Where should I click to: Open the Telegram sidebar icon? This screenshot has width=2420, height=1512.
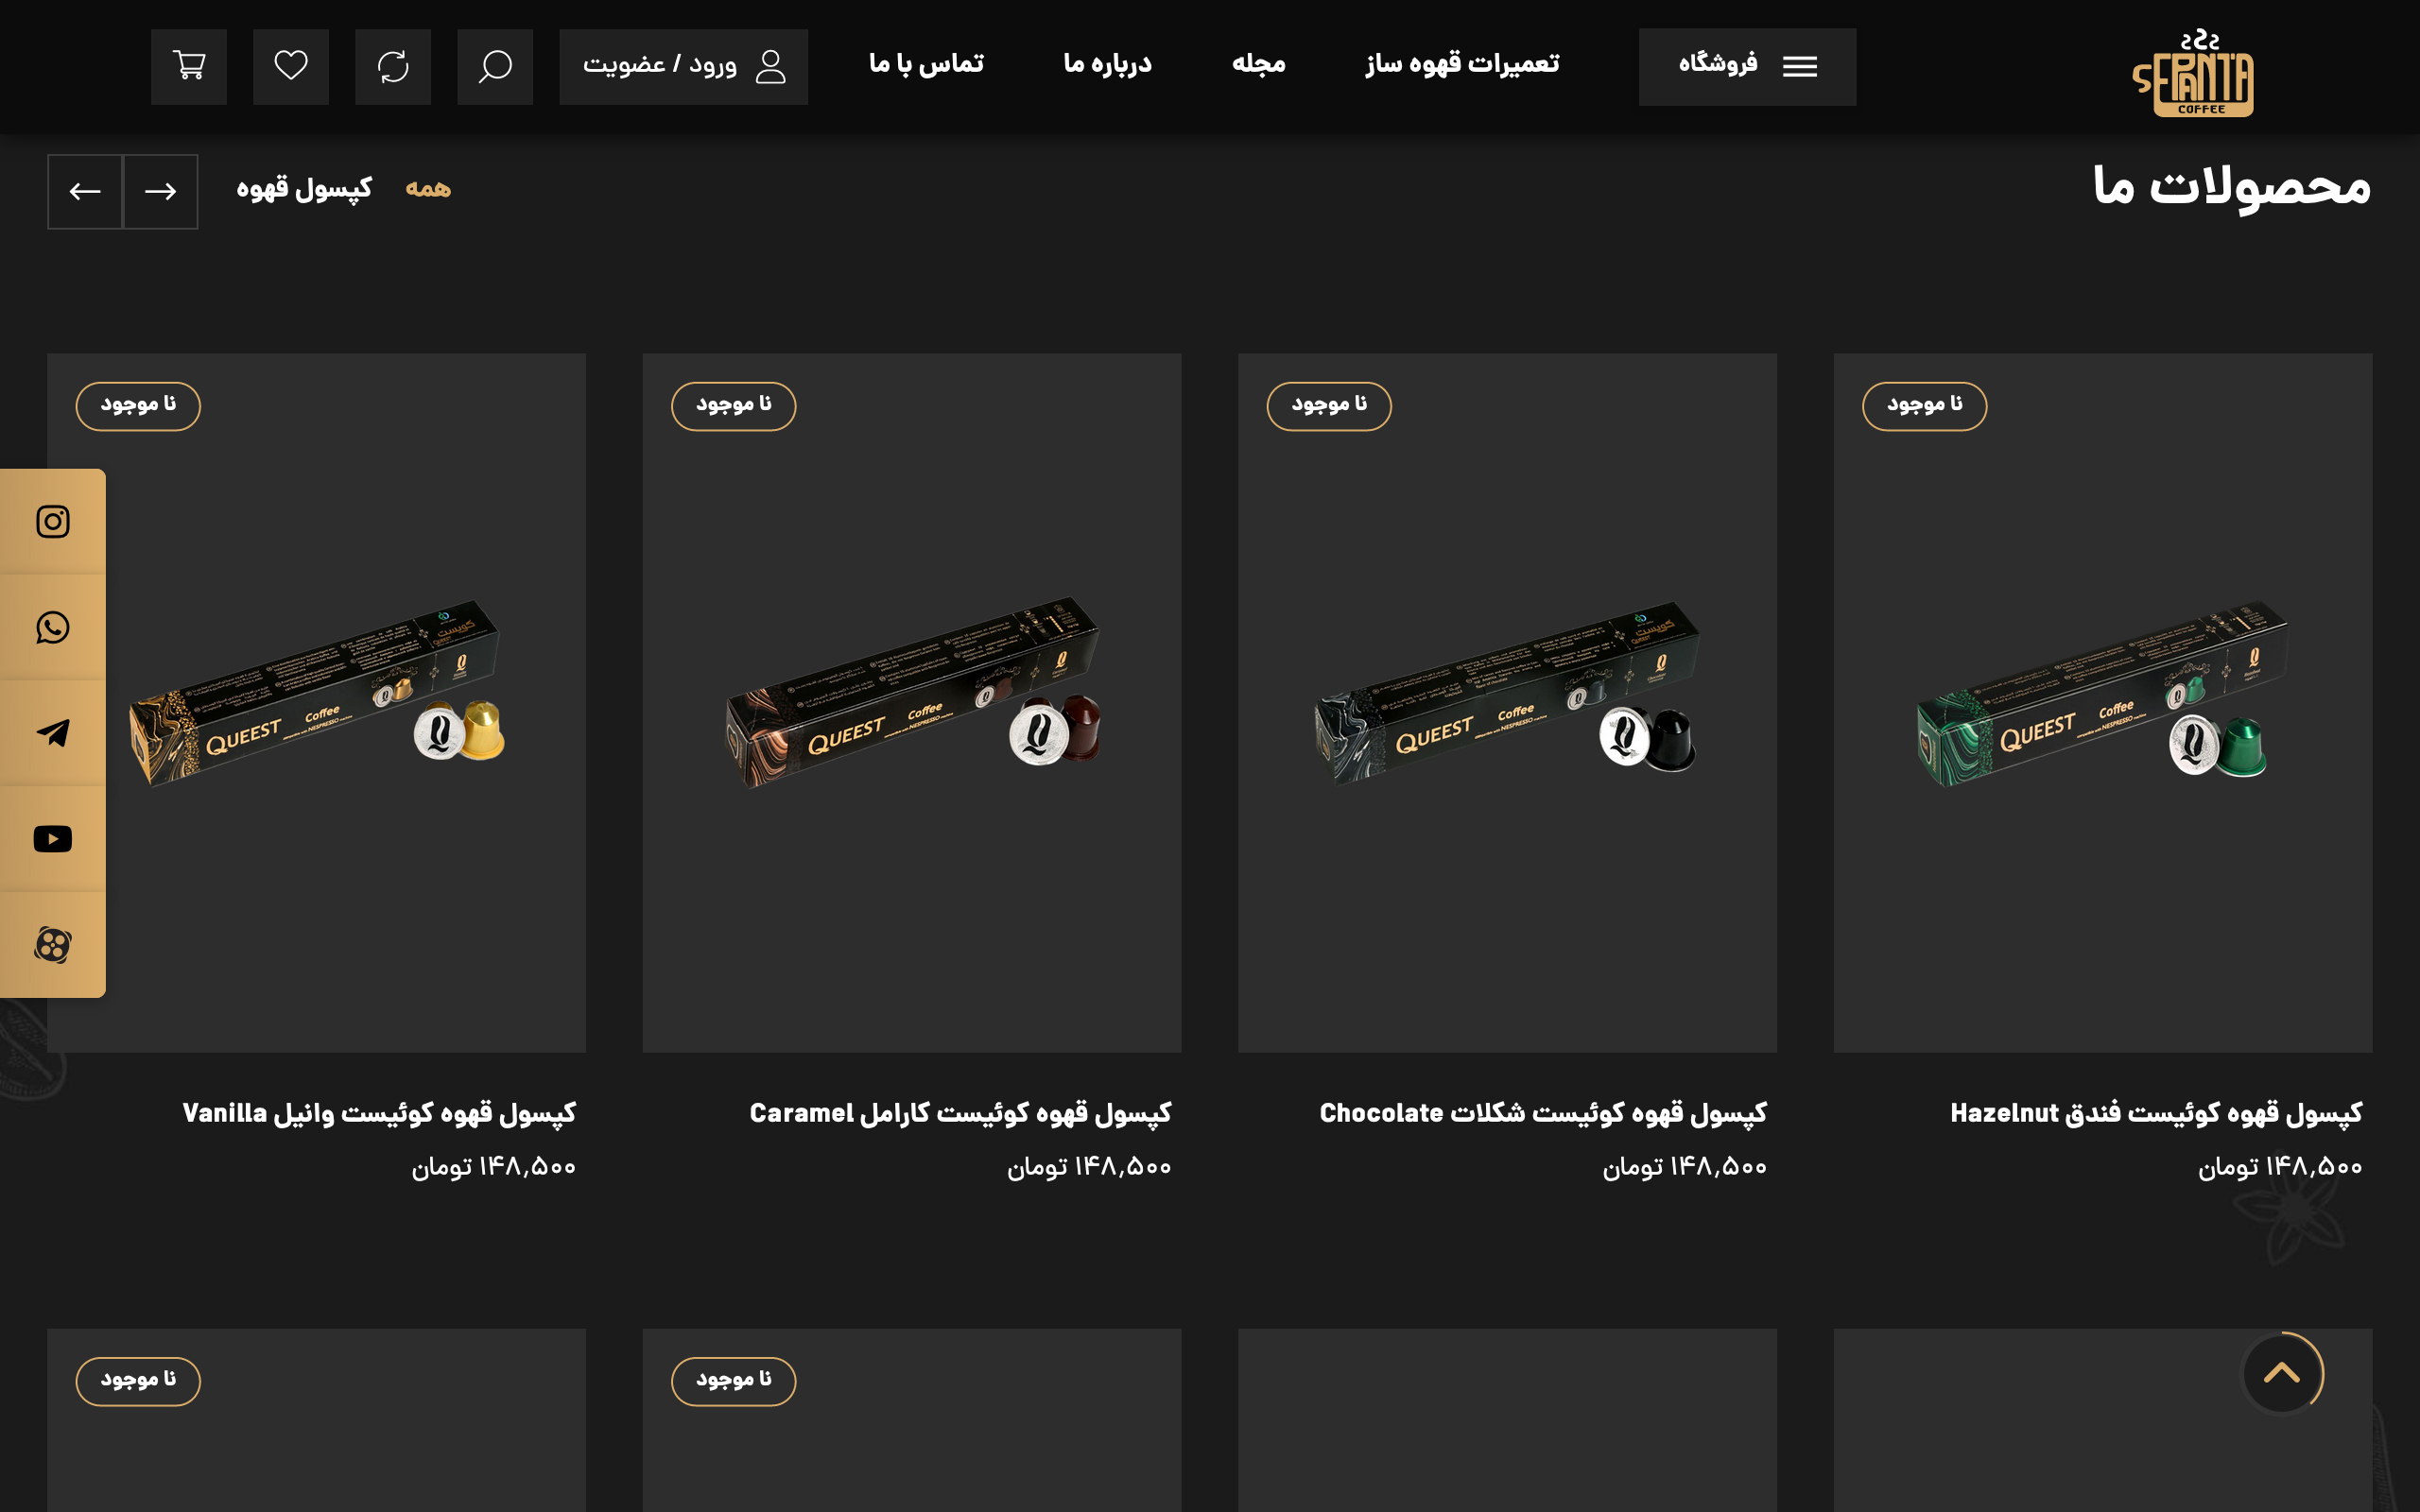52,733
